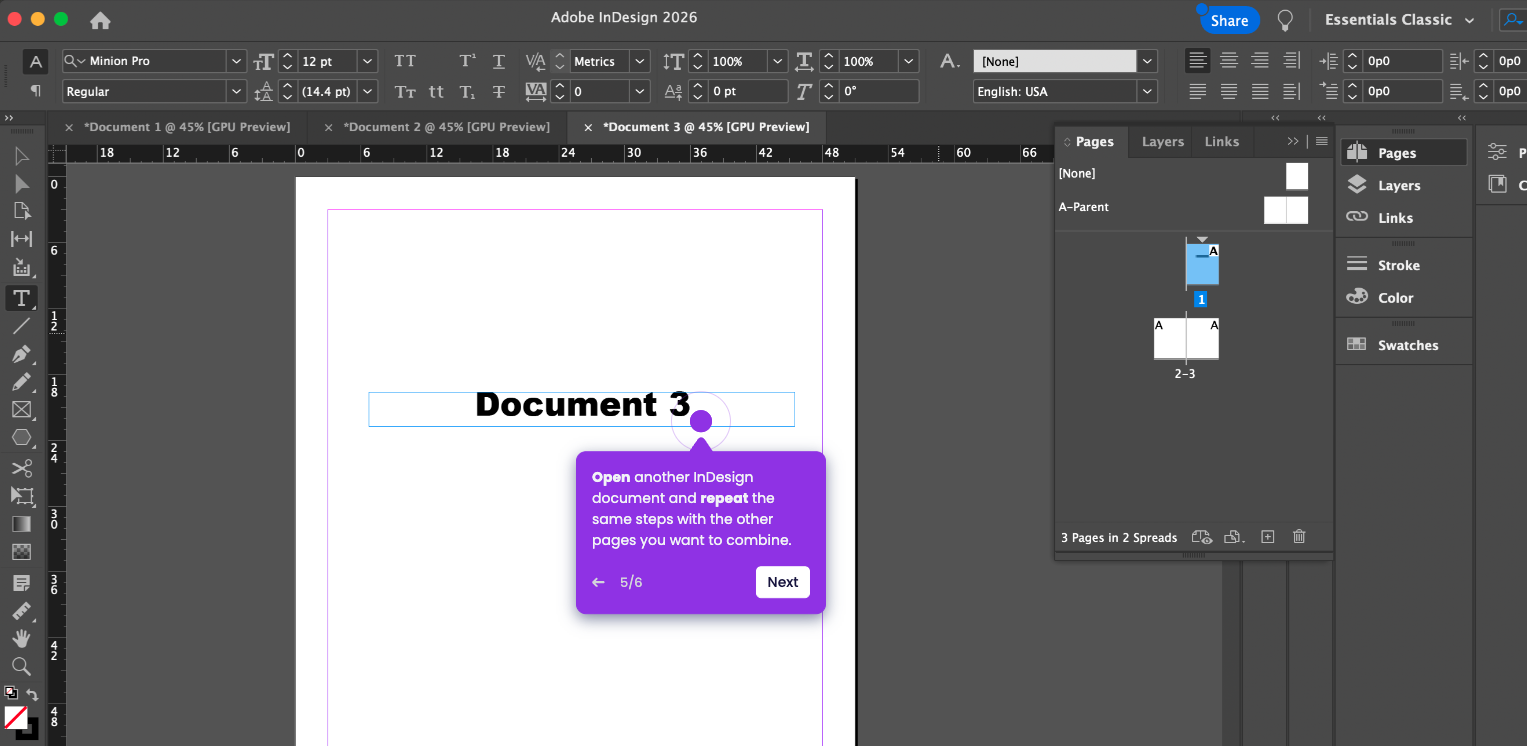
Task: Select the Rectangle Frame tool
Action: (x=21, y=410)
